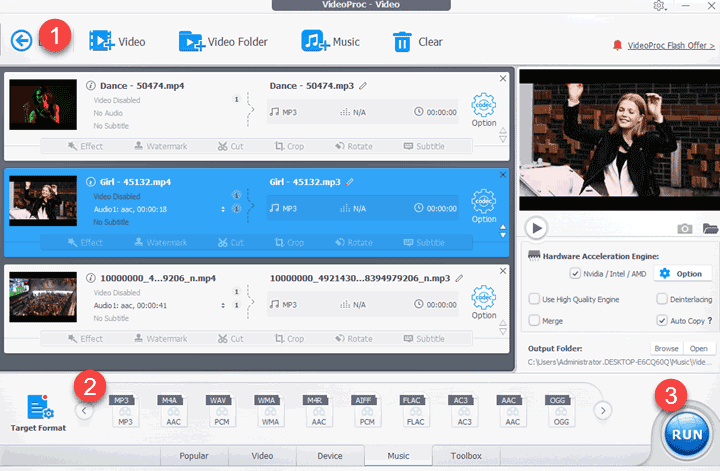Open settings gear in title bar

(x=659, y=6)
